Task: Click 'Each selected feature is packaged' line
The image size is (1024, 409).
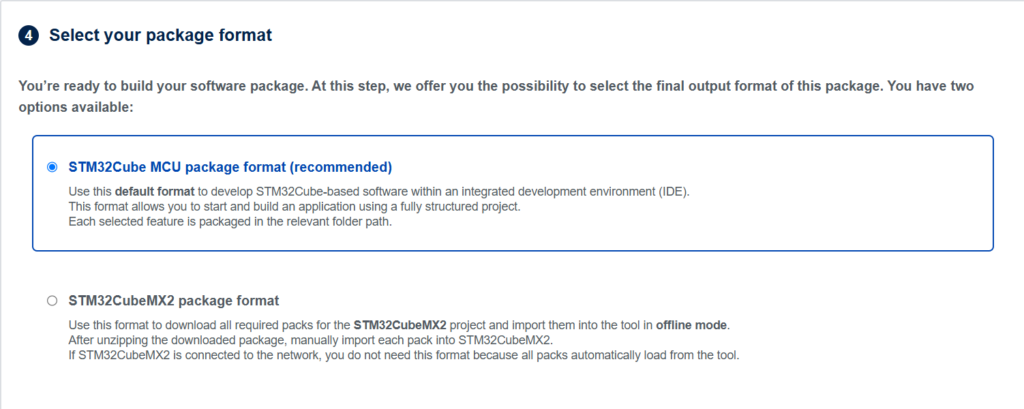Action: pyautogui.click(x=231, y=221)
